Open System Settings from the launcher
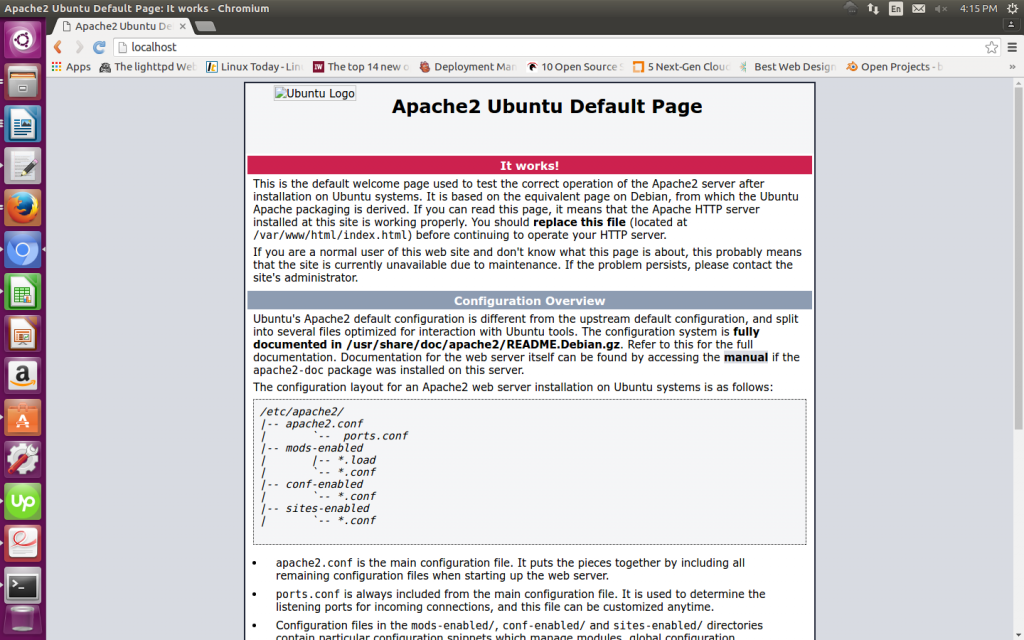Viewport: 1024px width, 640px height. [23, 460]
